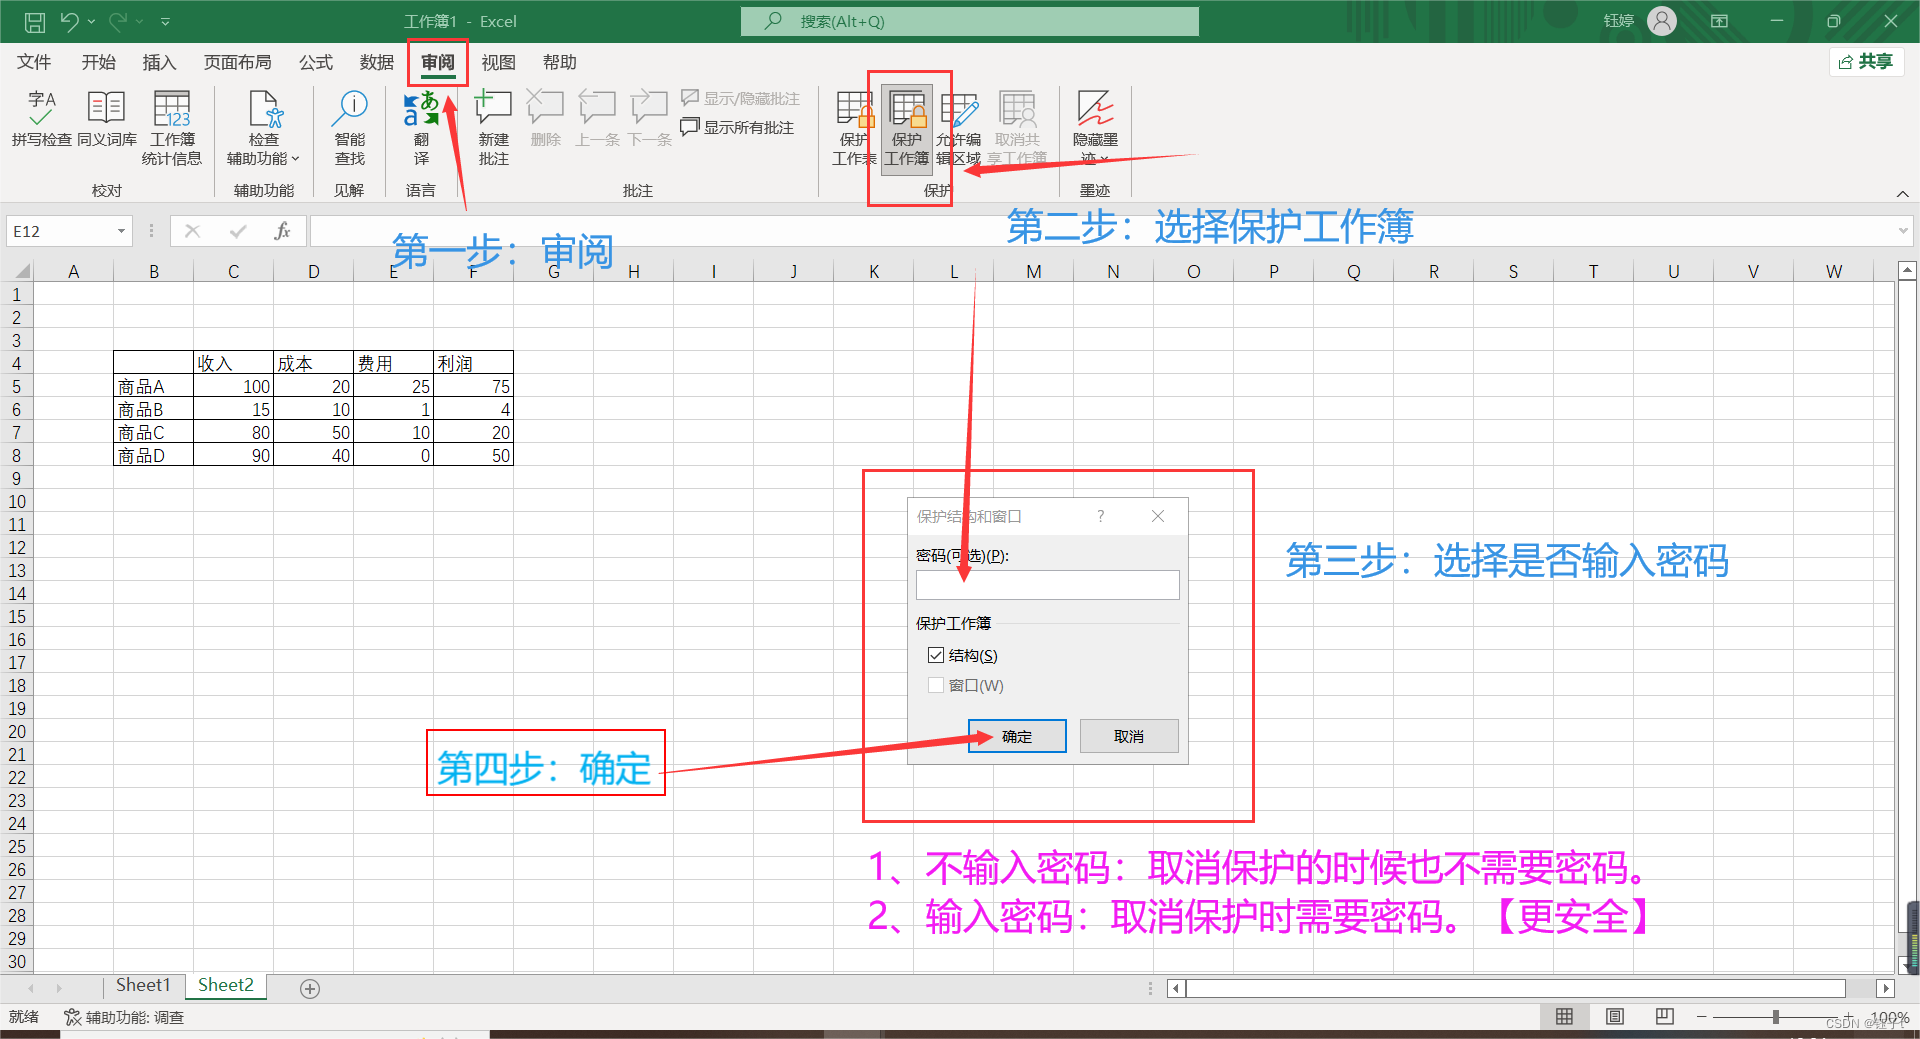Viewport: 1920px width, 1039px height.
Task: Select Protect Sheet icon
Action: click(x=854, y=128)
